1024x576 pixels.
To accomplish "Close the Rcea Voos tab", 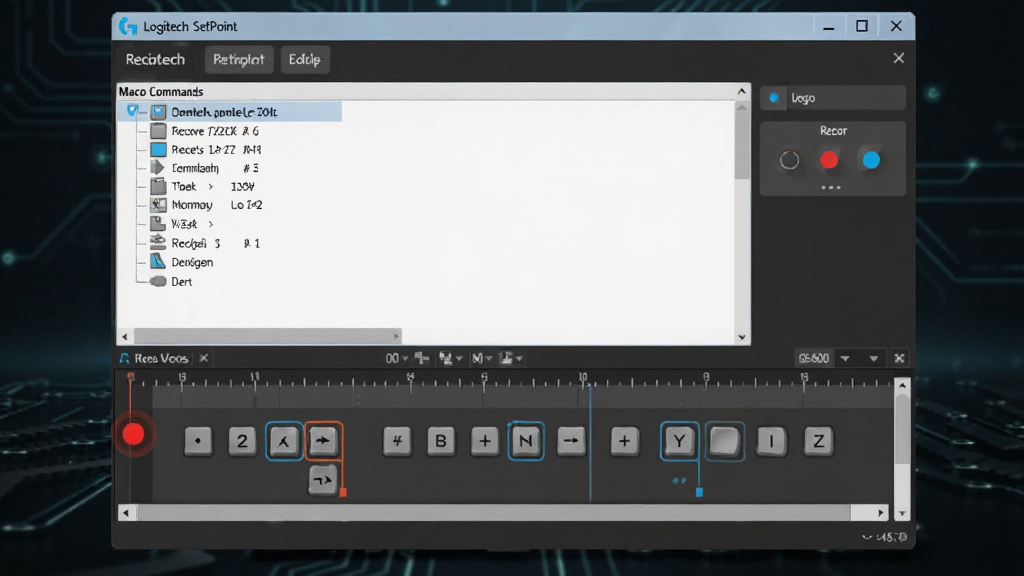I will coord(204,358).
